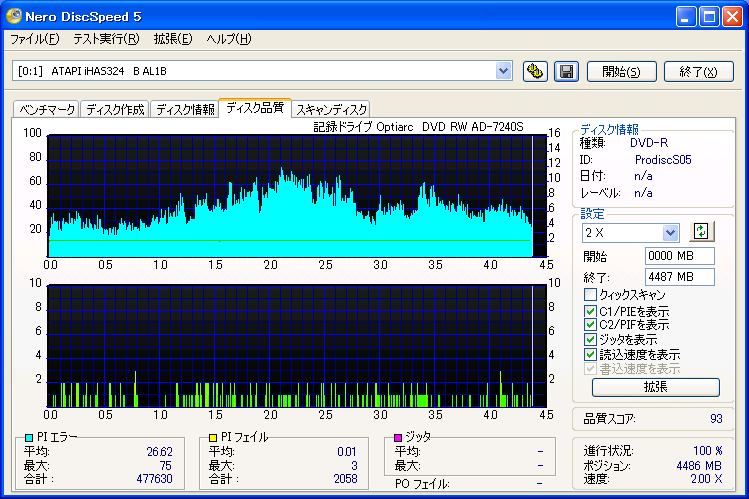This screenshot has height=499, width=749.
Task: Click the progress value 100 %
Action: point(707,451)
